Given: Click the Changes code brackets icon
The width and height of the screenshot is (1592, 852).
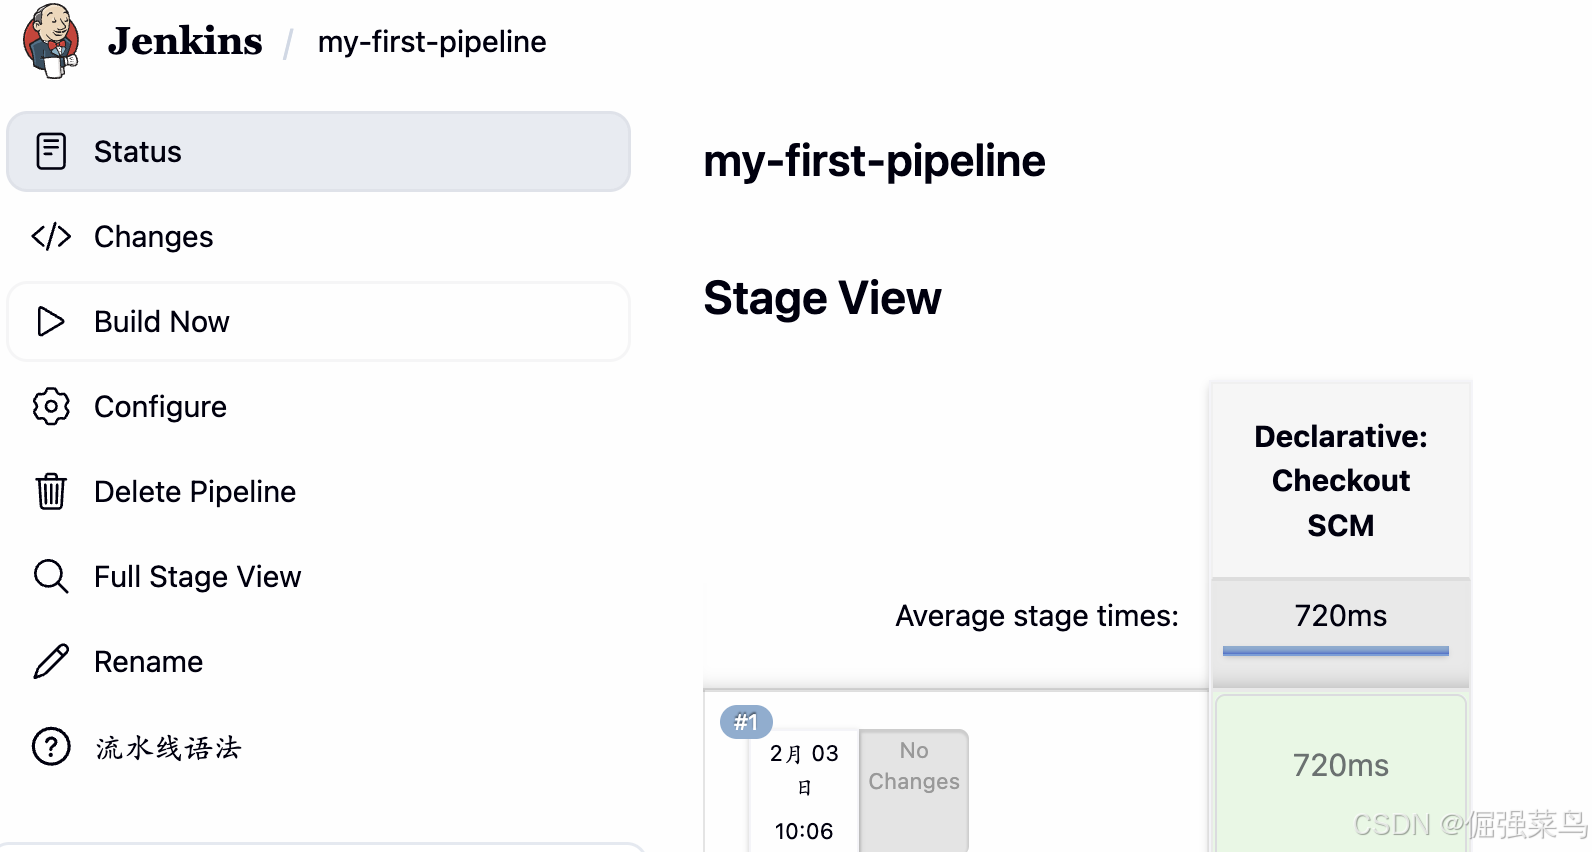Looking at the screenshot, I should click(x=51, y=236).
